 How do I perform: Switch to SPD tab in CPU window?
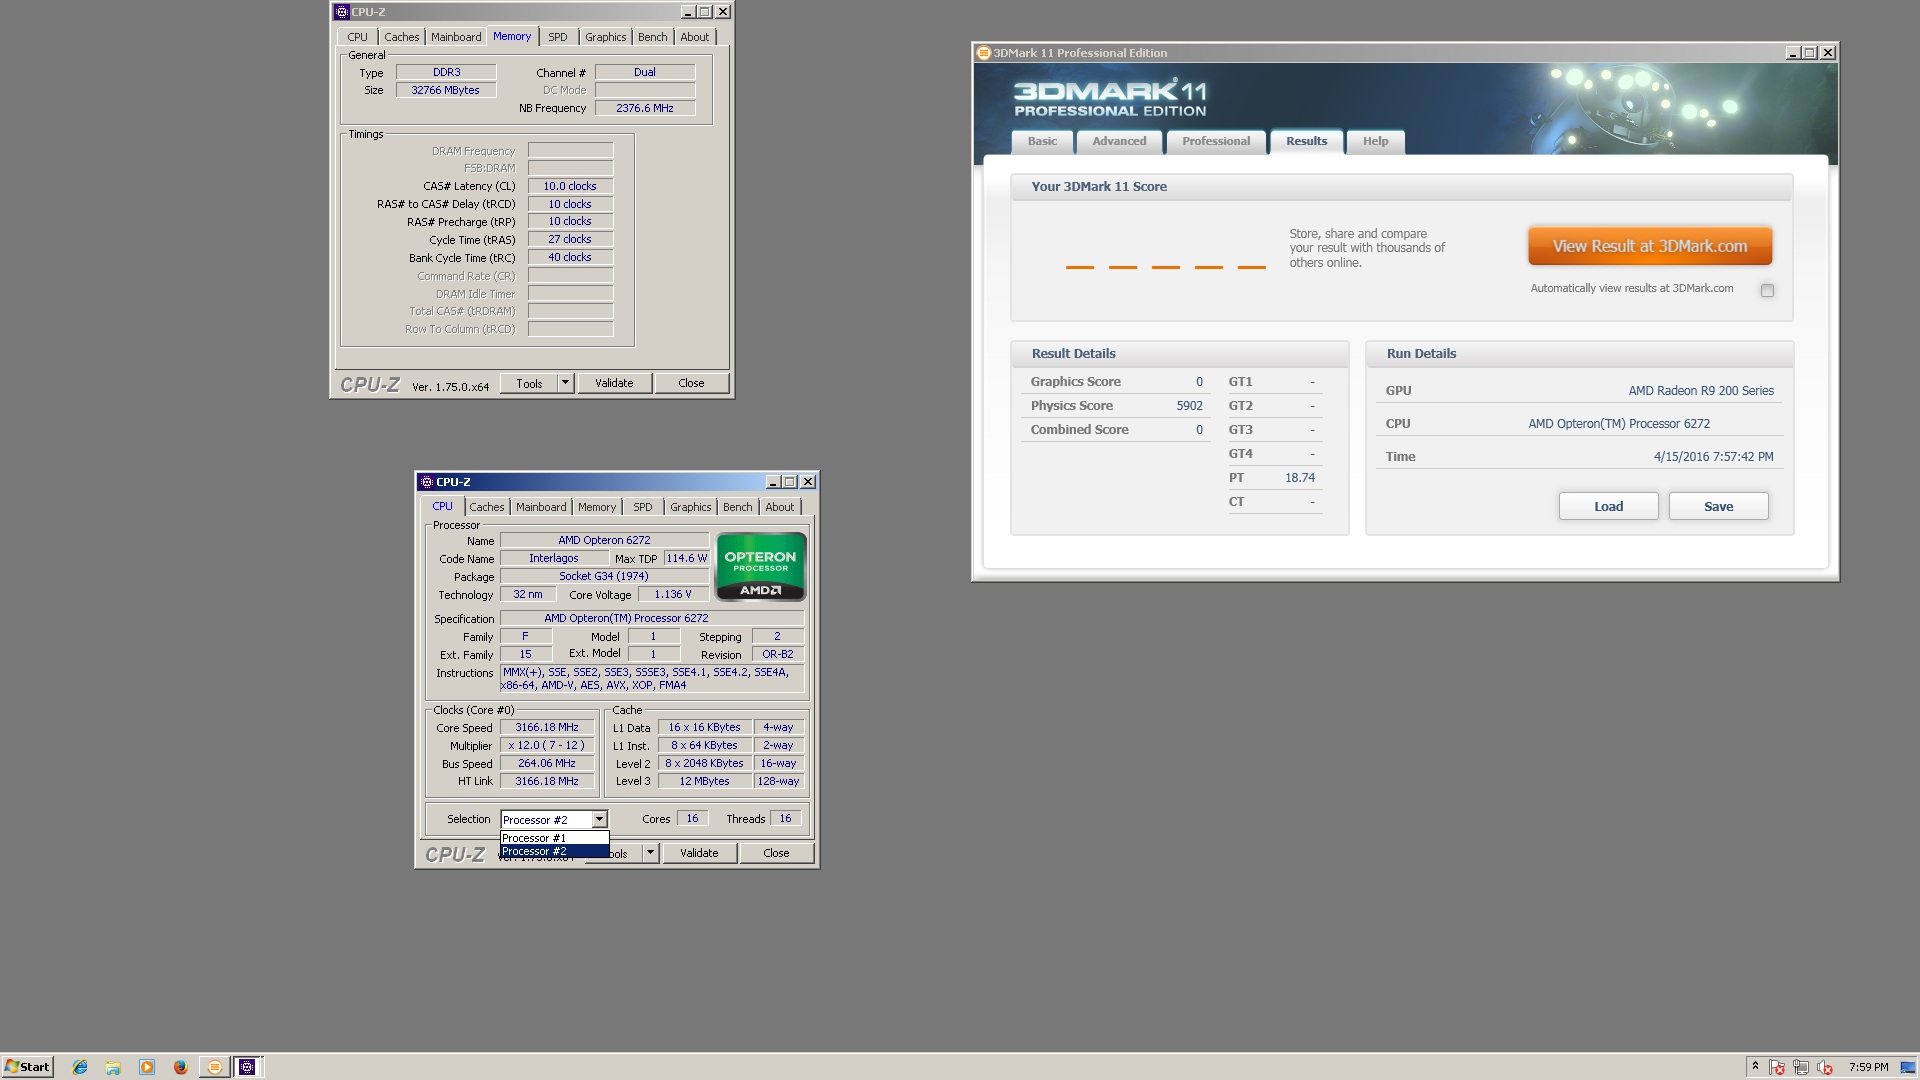pyautogui.click(x=643, y=507)
